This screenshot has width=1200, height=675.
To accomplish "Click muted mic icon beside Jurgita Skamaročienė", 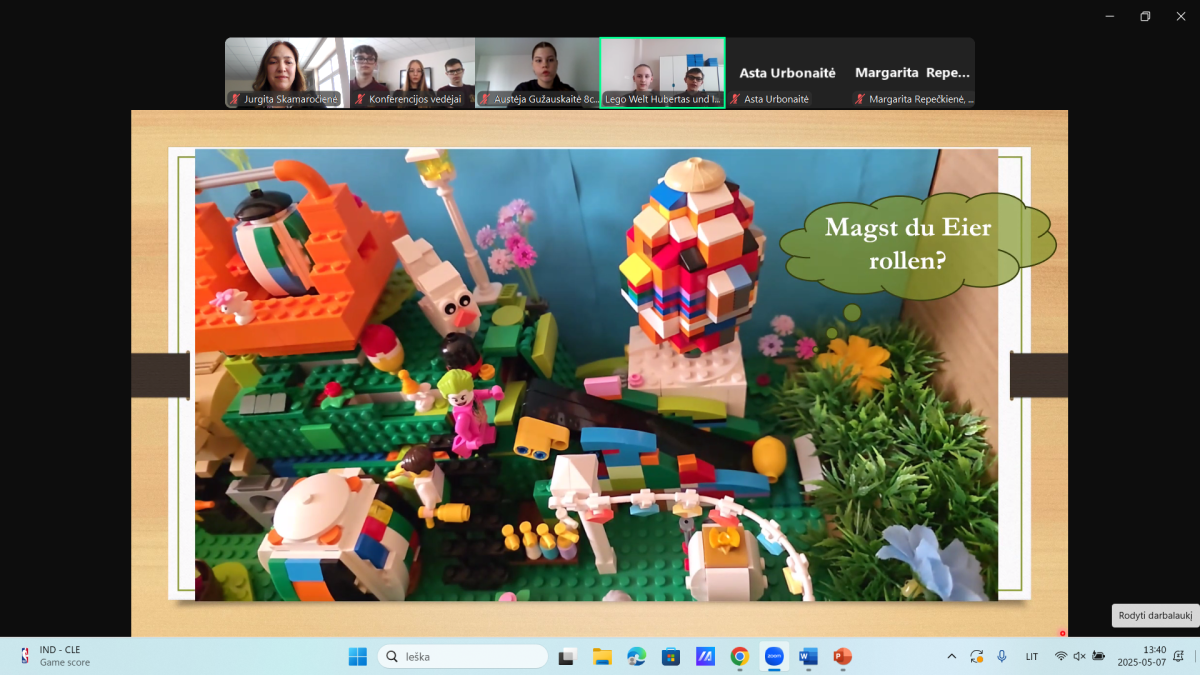I will pyautogui.click(x=236, y=99).
